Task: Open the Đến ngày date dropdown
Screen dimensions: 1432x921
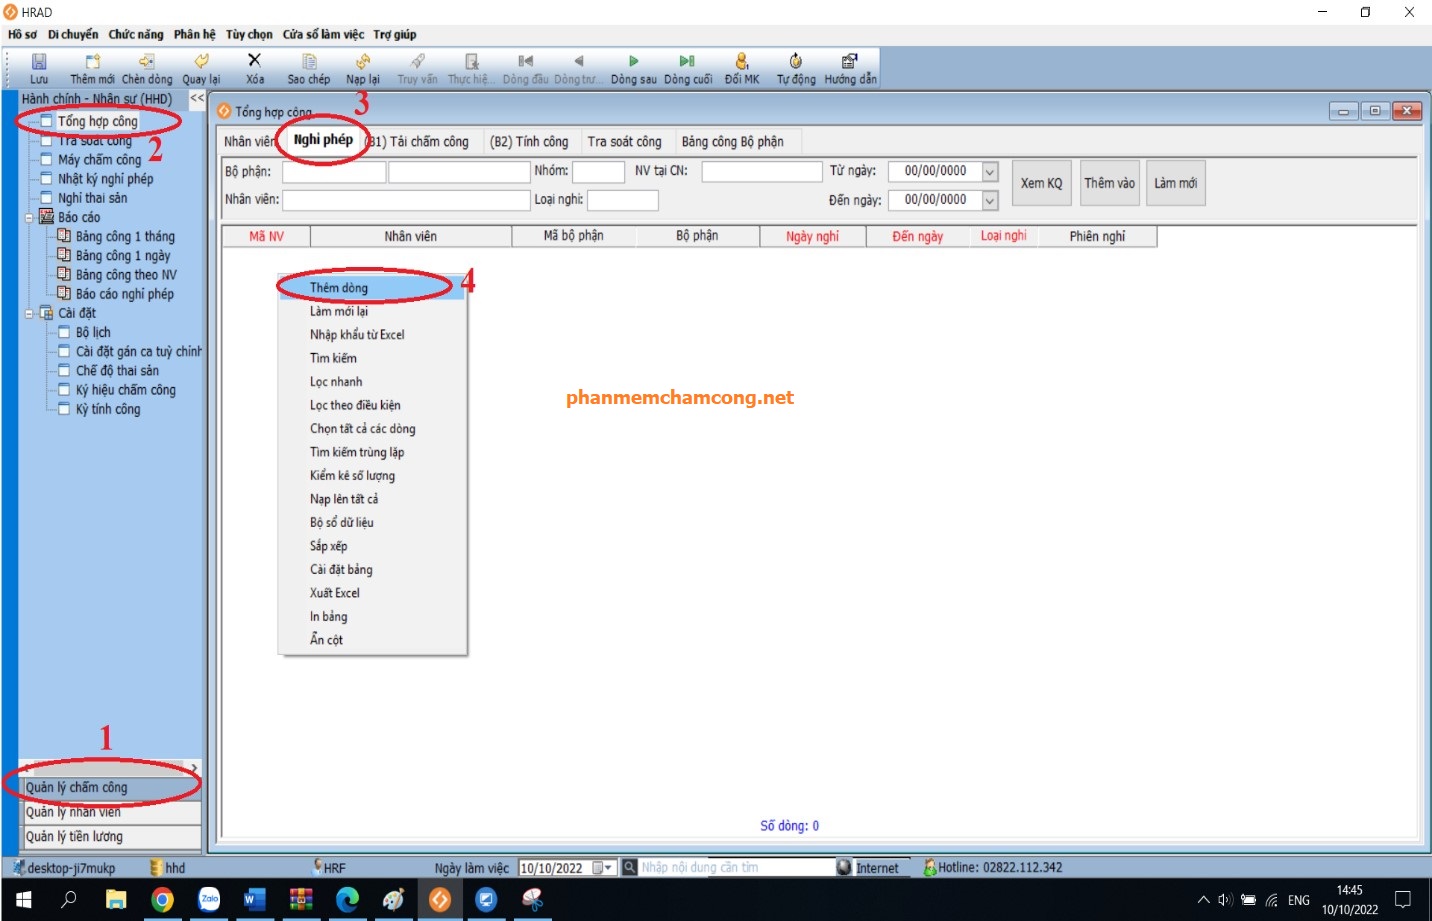Action: pyautogui.click(x=990, y=201)
